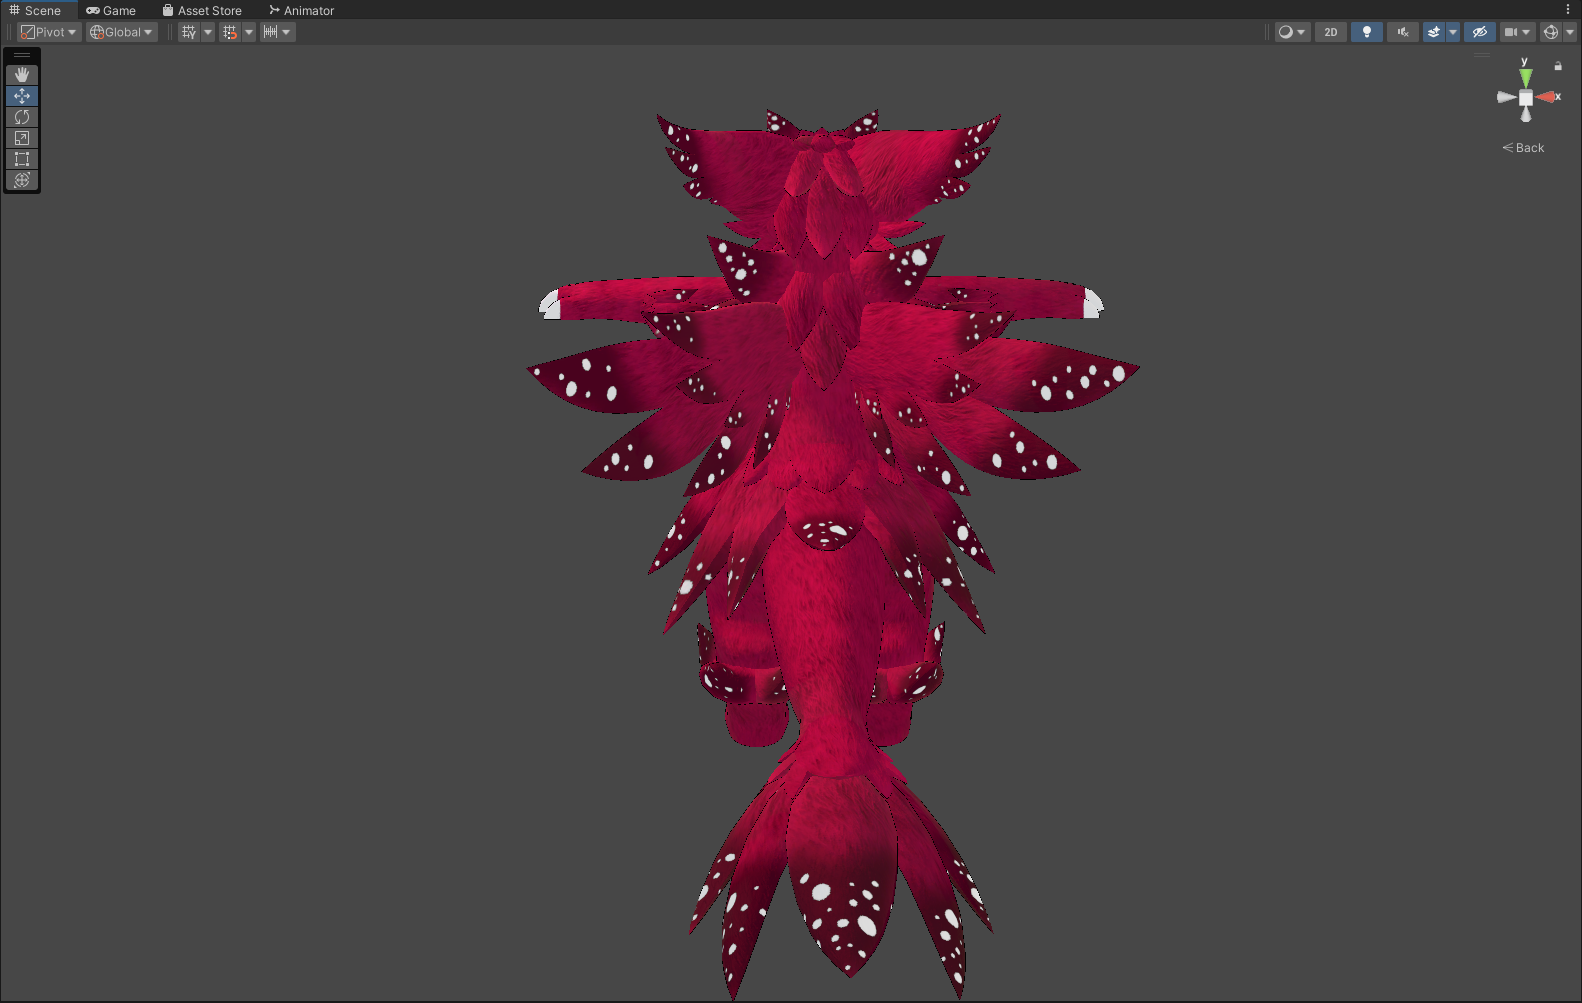Open the grid snapping settings arrow
1582x1003 pixels.
click(x=249, y=32)
